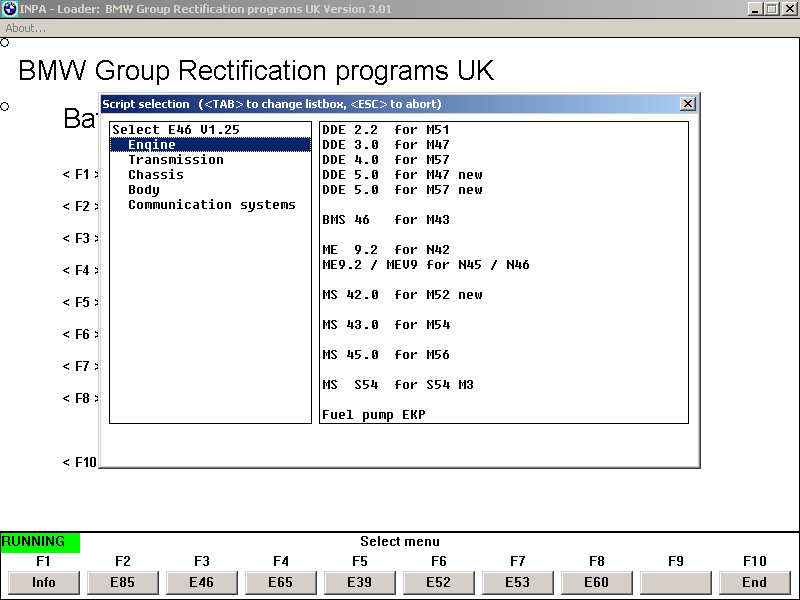Open the About... menu
800x600 pixels.
click(26, 29)
